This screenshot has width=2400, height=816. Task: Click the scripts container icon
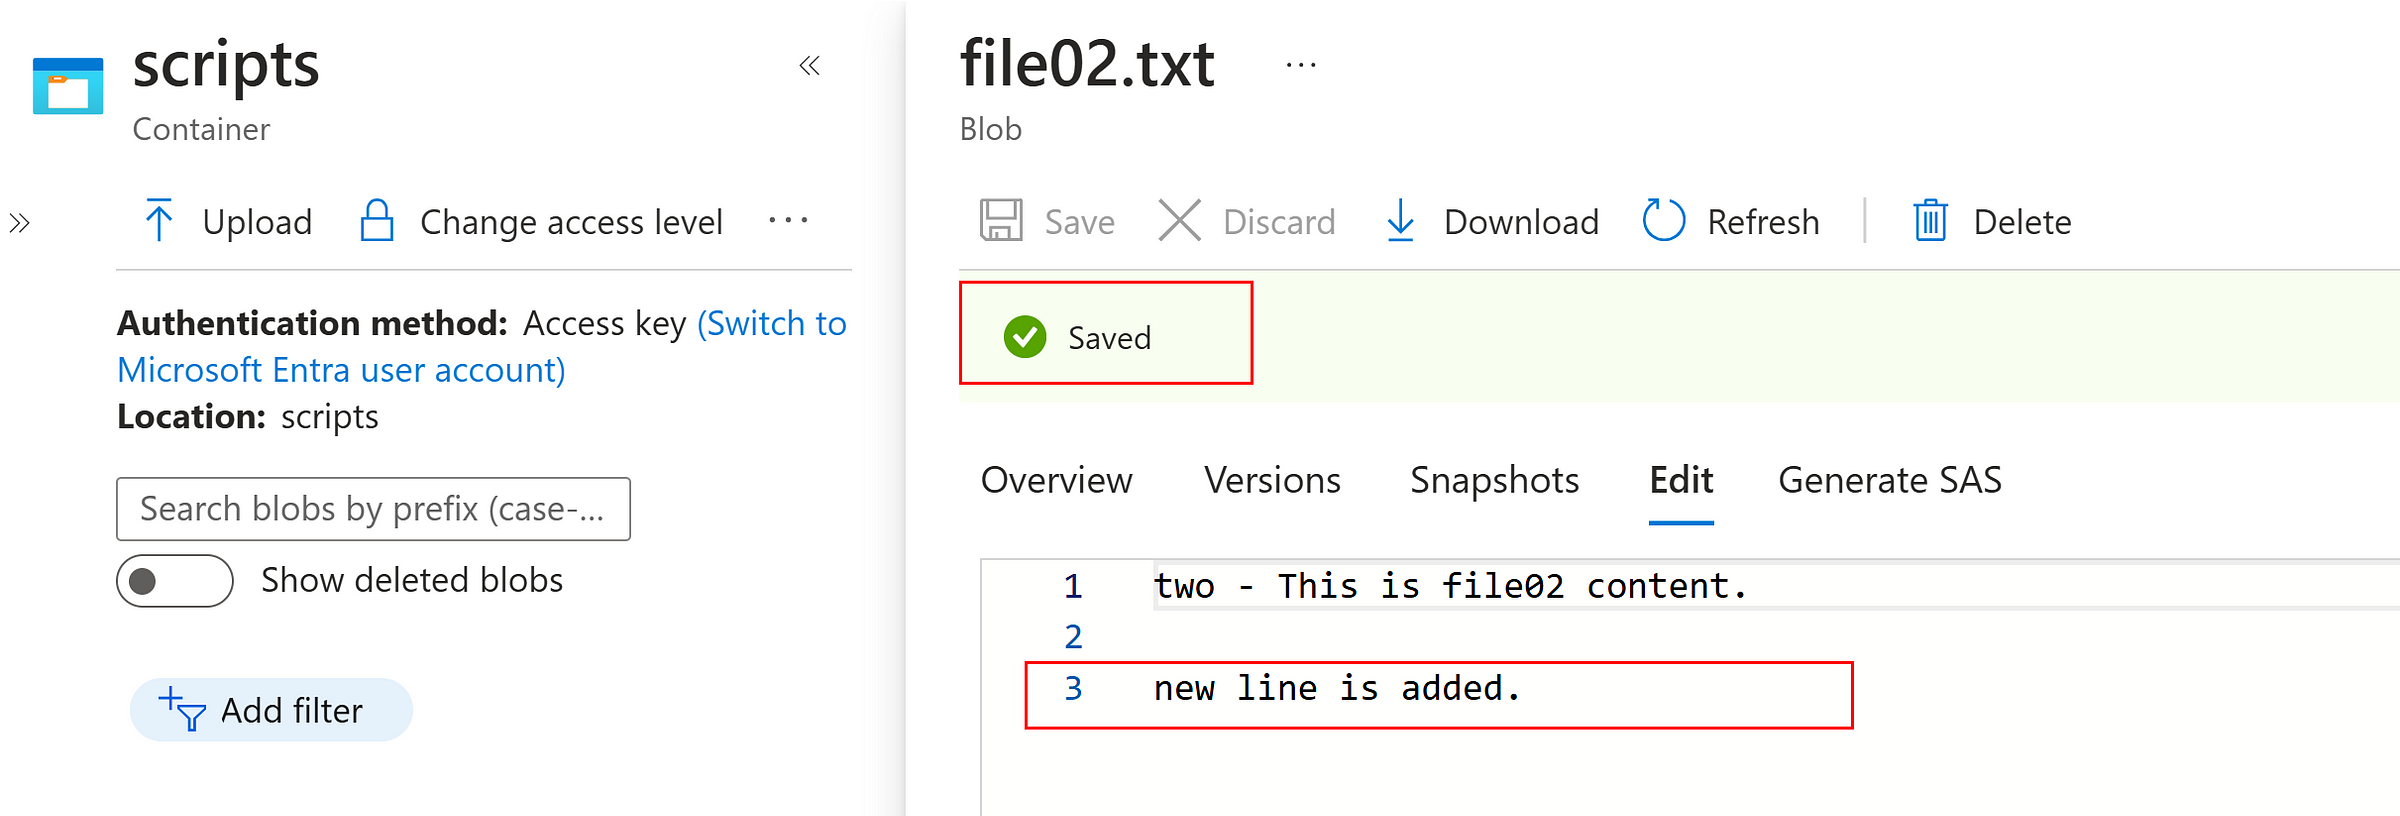[68, 86]
